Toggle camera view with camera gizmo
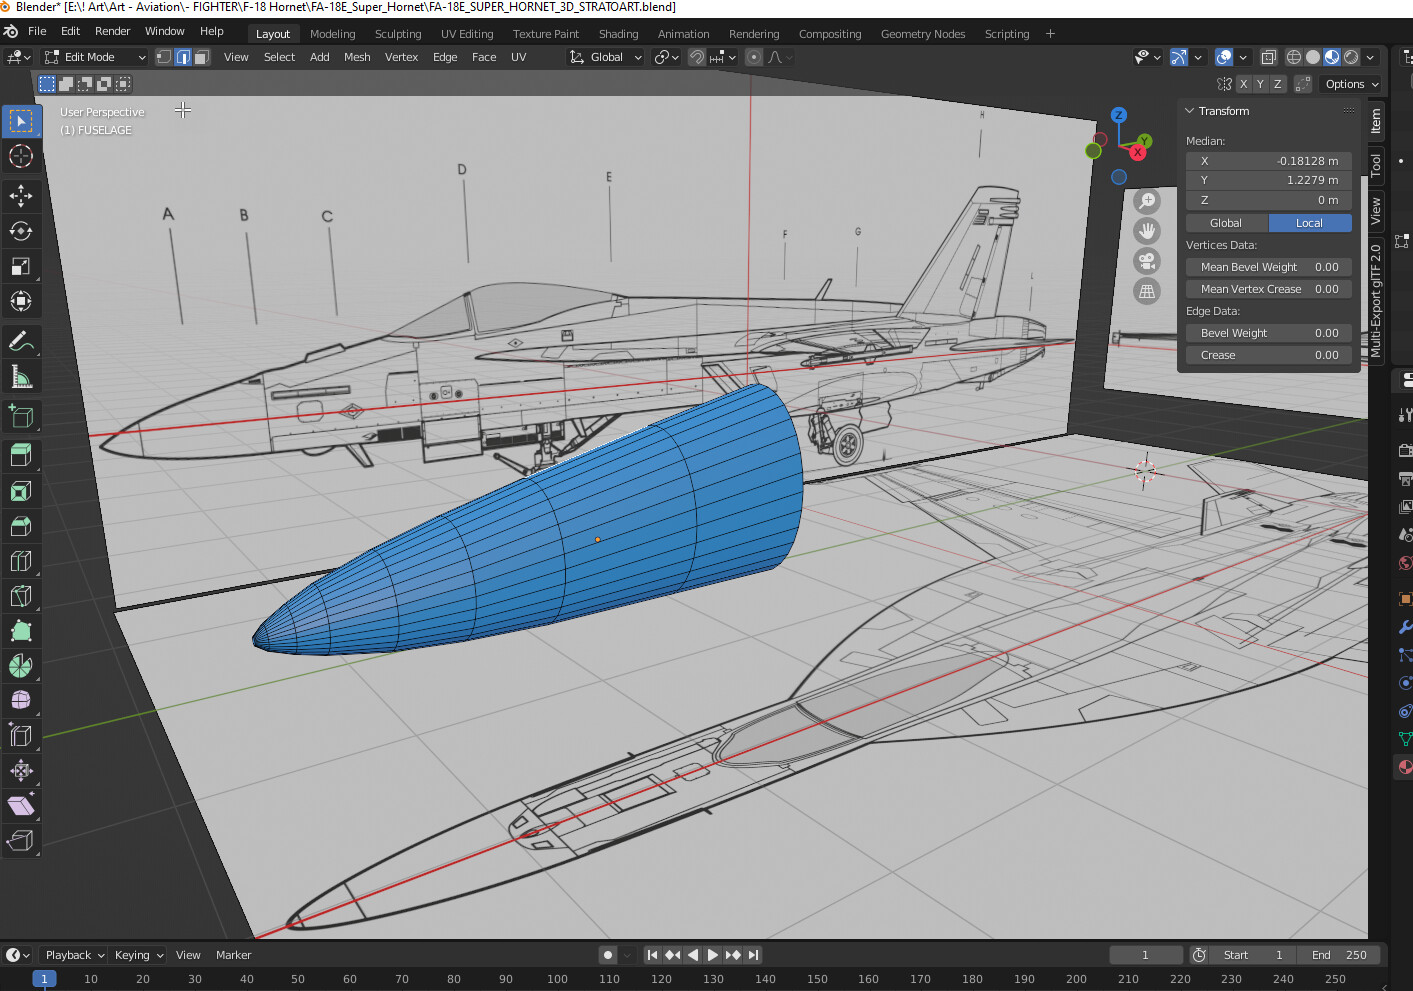This screenshot has height=991, width=1413. pos(1147,261)
